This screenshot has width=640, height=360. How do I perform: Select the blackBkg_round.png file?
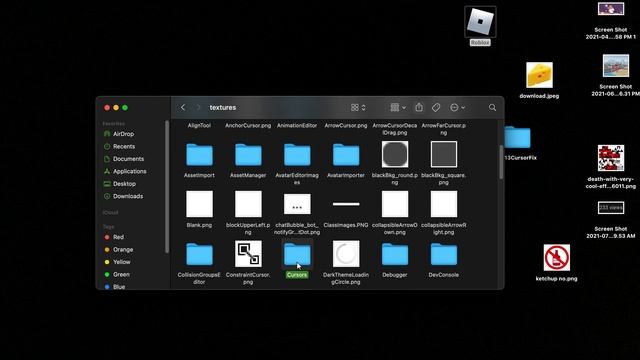coord(395,154)
